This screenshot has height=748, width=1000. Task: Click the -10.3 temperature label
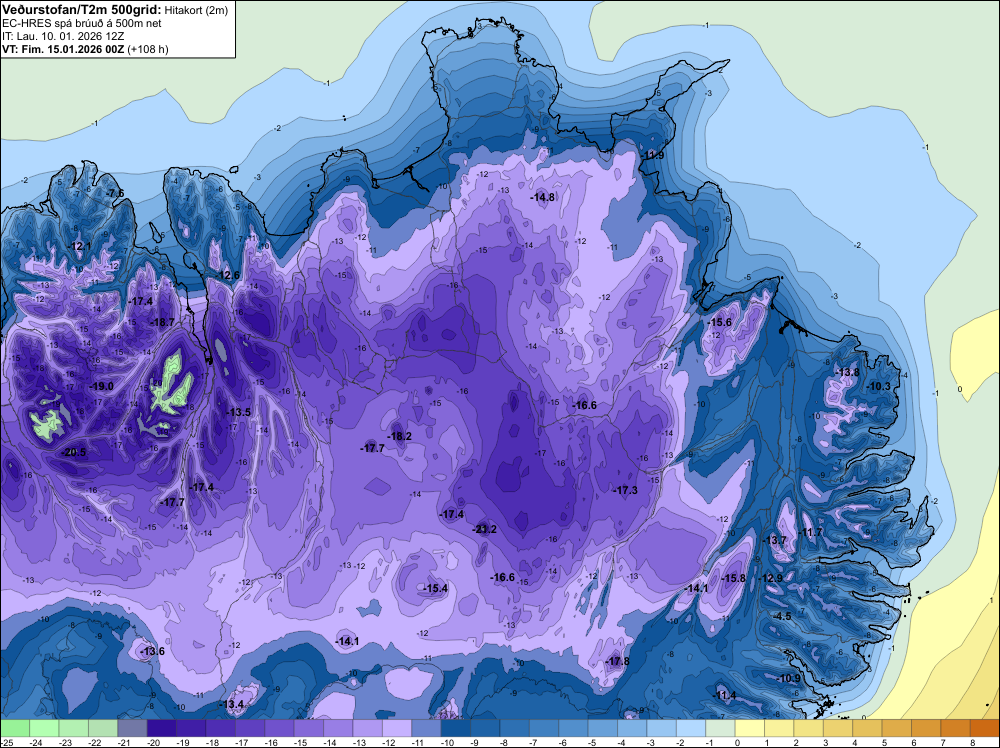[878, 386]
